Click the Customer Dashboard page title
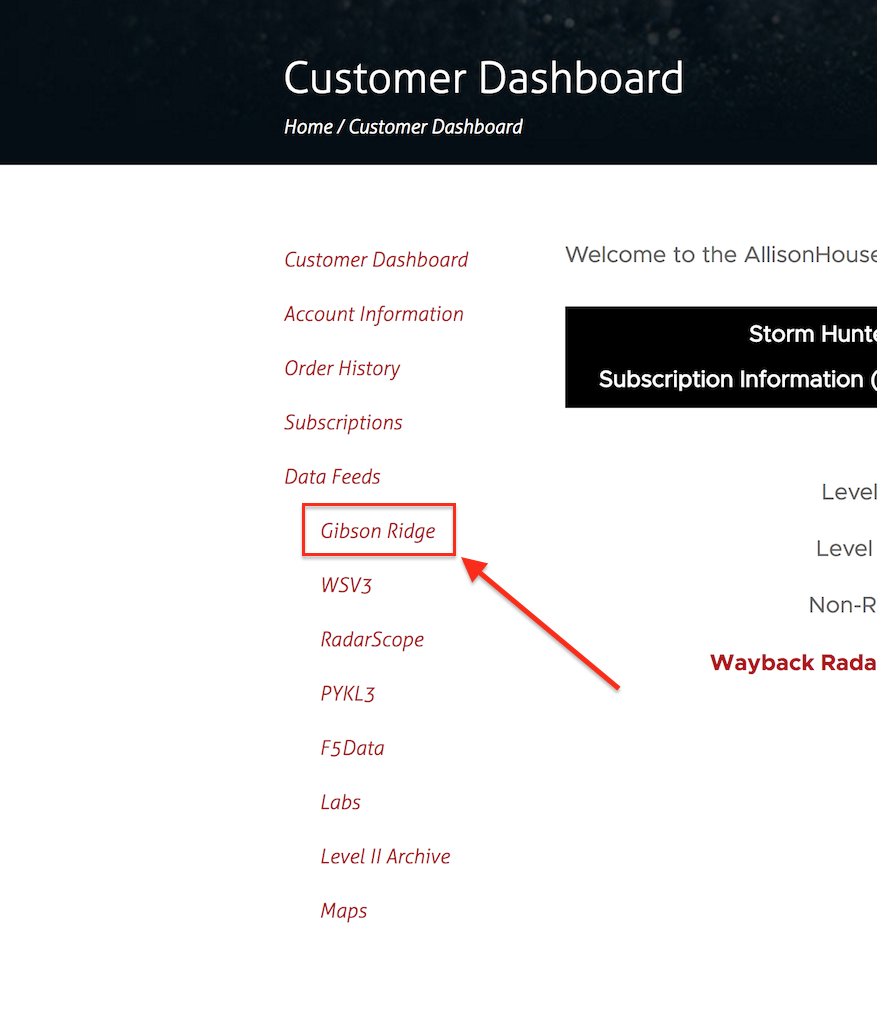This screenshot has height=1024, width=877. pyautogui.click(x=484, y=78)
